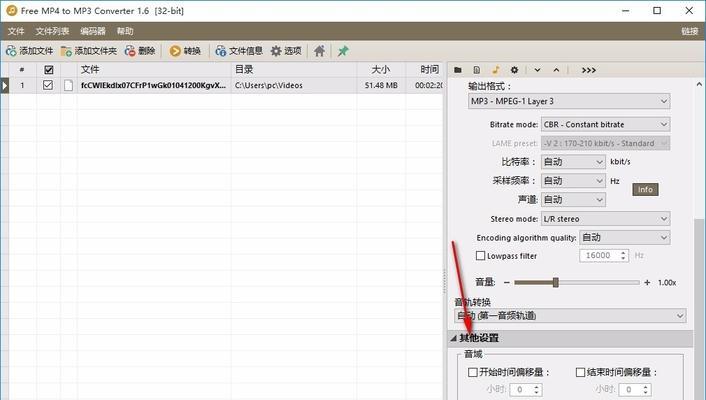Click the 链接 menu item
706x400 pixels.
coord(689,31)
